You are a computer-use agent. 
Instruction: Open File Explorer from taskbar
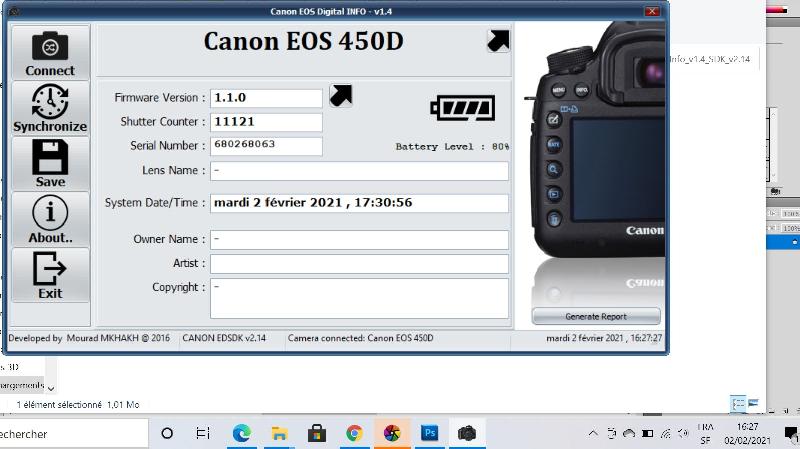coord(279,434)
